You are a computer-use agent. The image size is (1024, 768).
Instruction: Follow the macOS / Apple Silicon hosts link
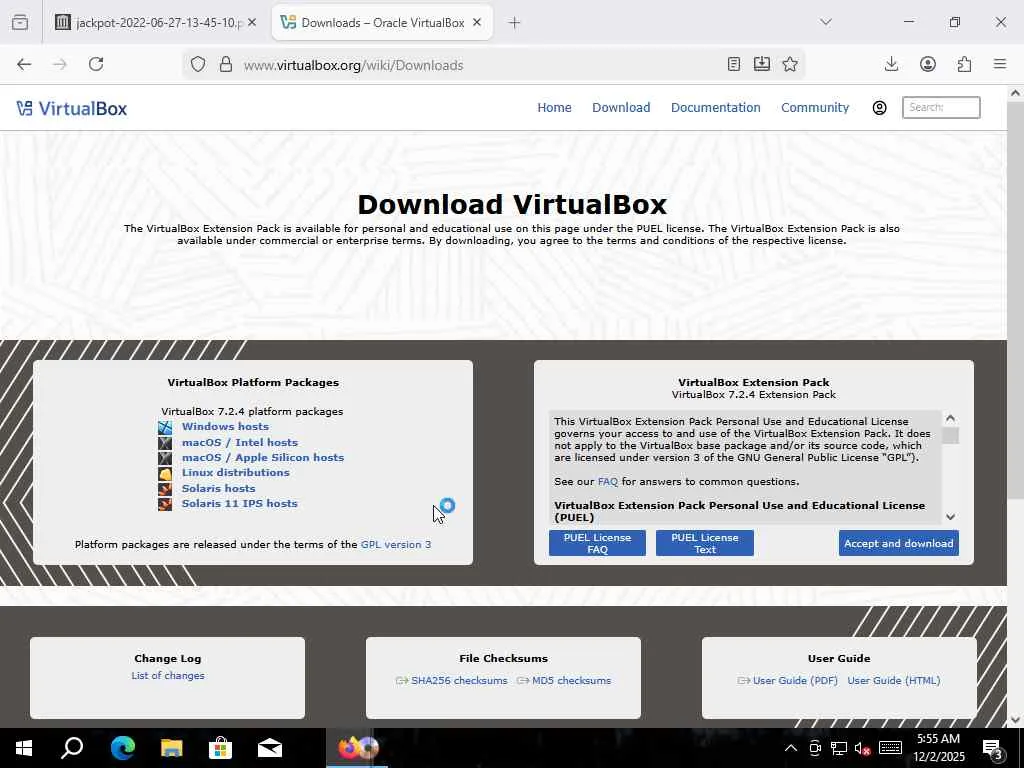263,458
